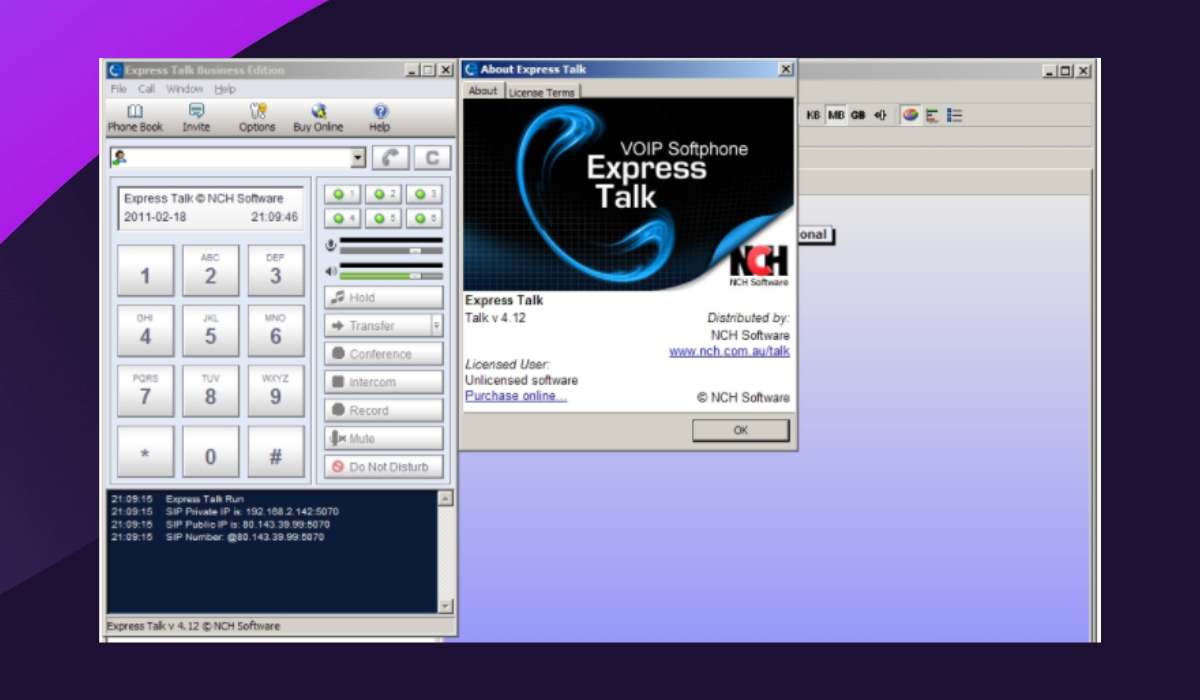Click the Help toolbar icon with question mark
Image resolution: width=1200 pixels, height=700 pixels.
(380, 117)
